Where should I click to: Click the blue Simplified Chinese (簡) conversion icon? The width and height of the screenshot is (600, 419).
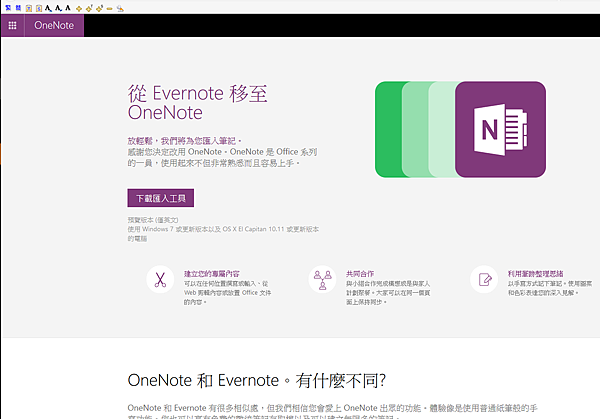click(x=18, y=8)
